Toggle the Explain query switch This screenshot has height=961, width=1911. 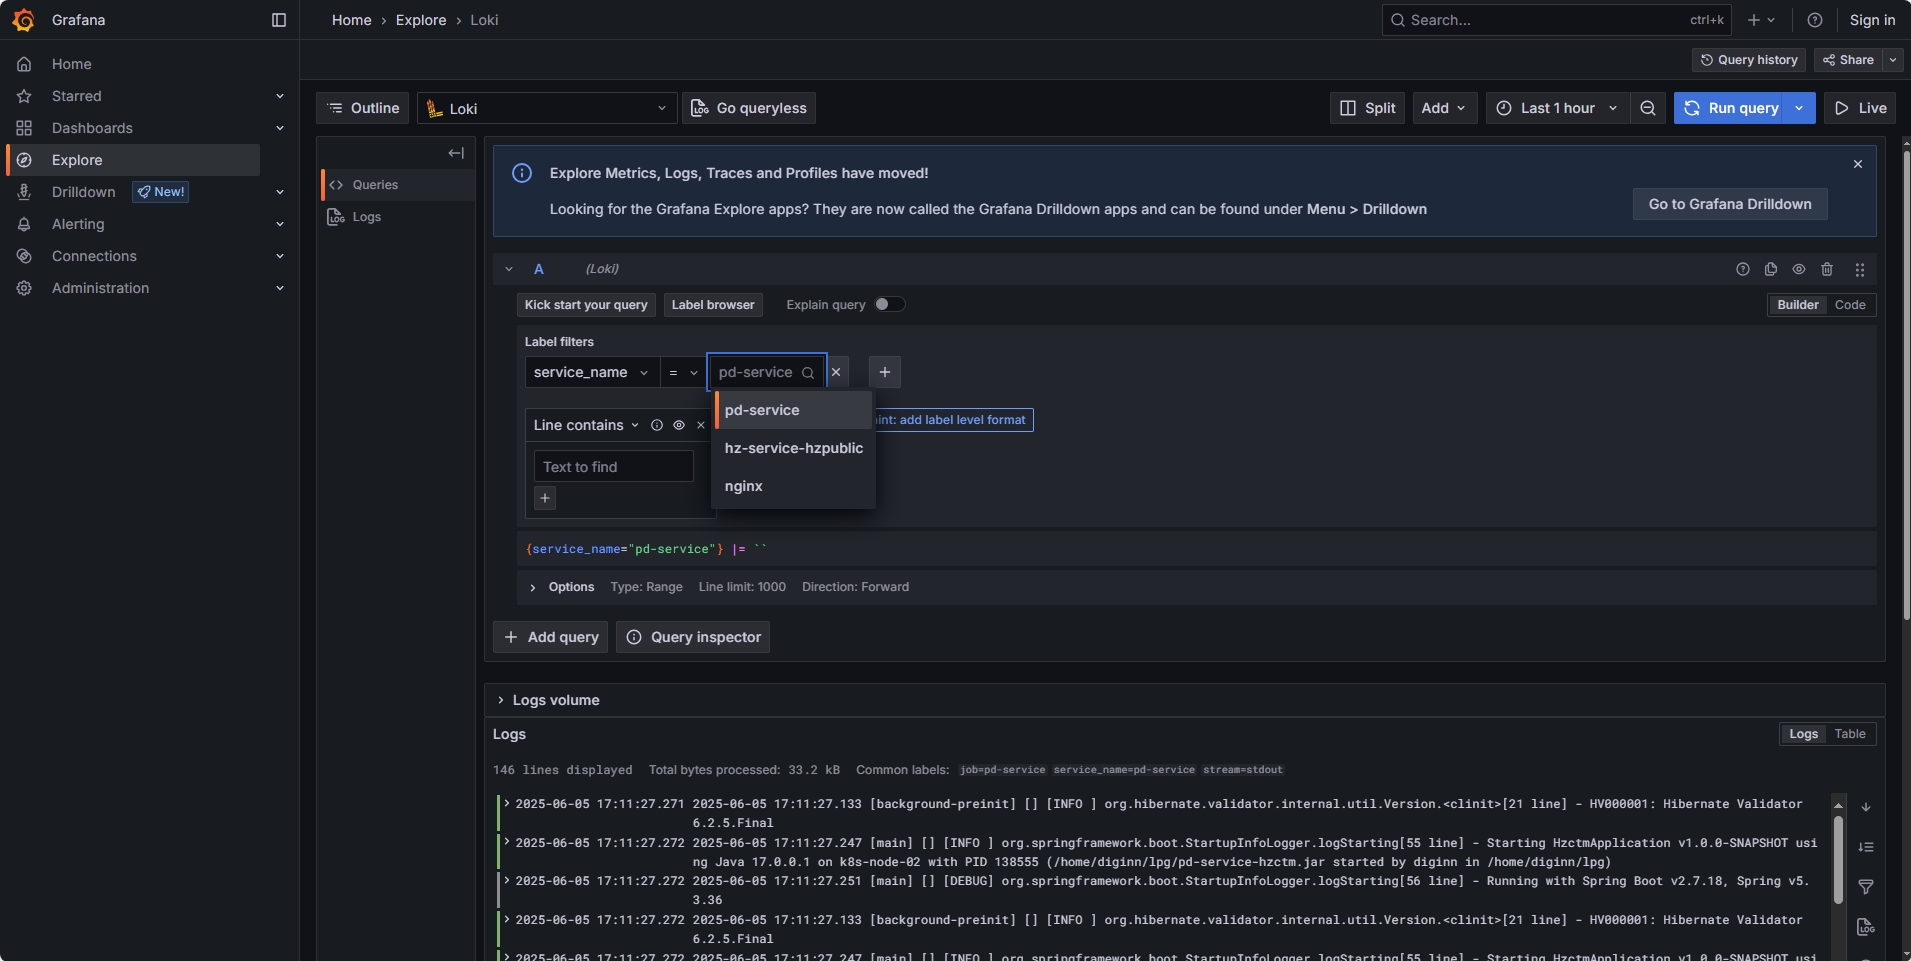889,305
